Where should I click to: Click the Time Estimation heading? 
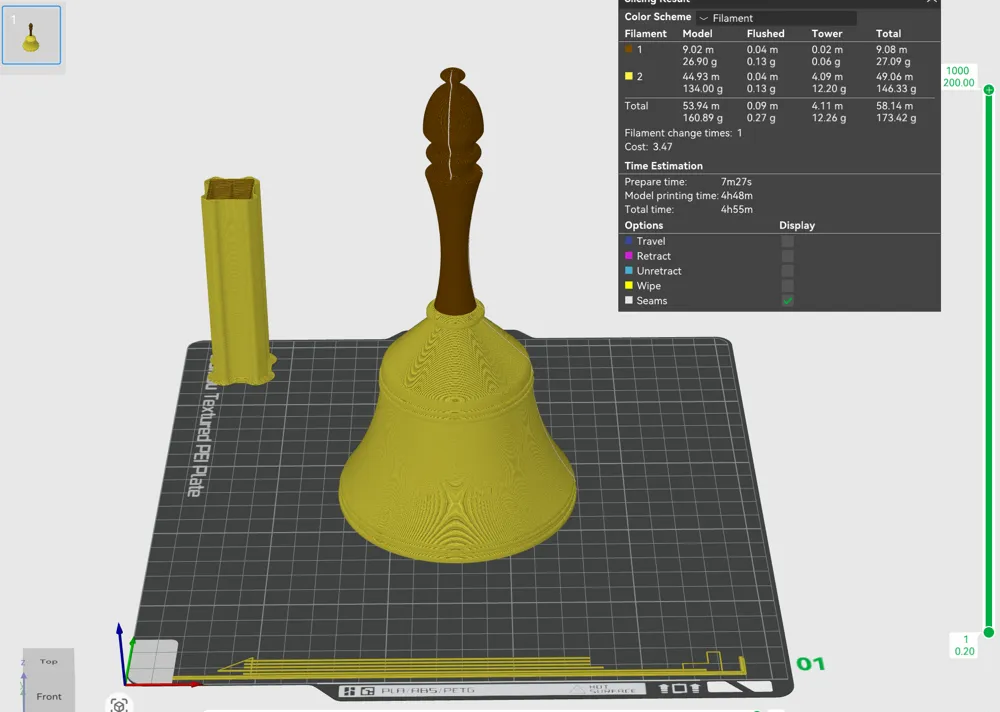[x=663, y=165]
